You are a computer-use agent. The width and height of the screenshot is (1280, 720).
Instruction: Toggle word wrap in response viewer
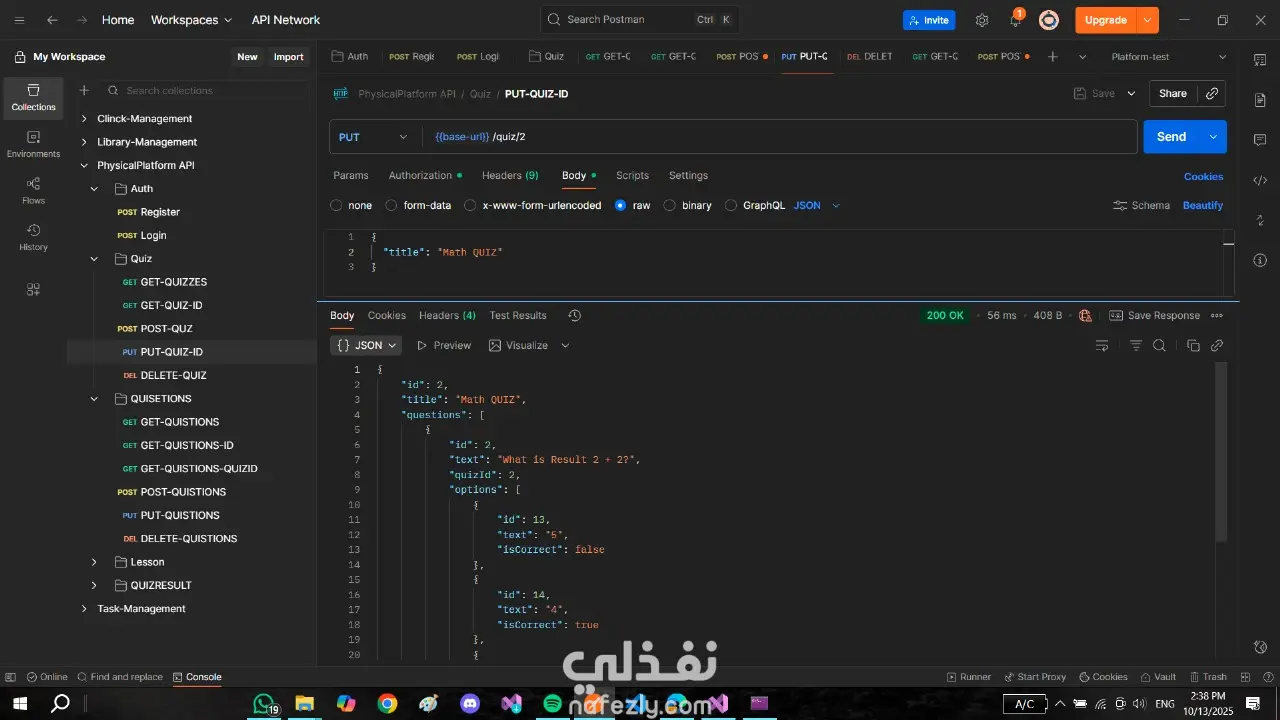(1102, 345)
